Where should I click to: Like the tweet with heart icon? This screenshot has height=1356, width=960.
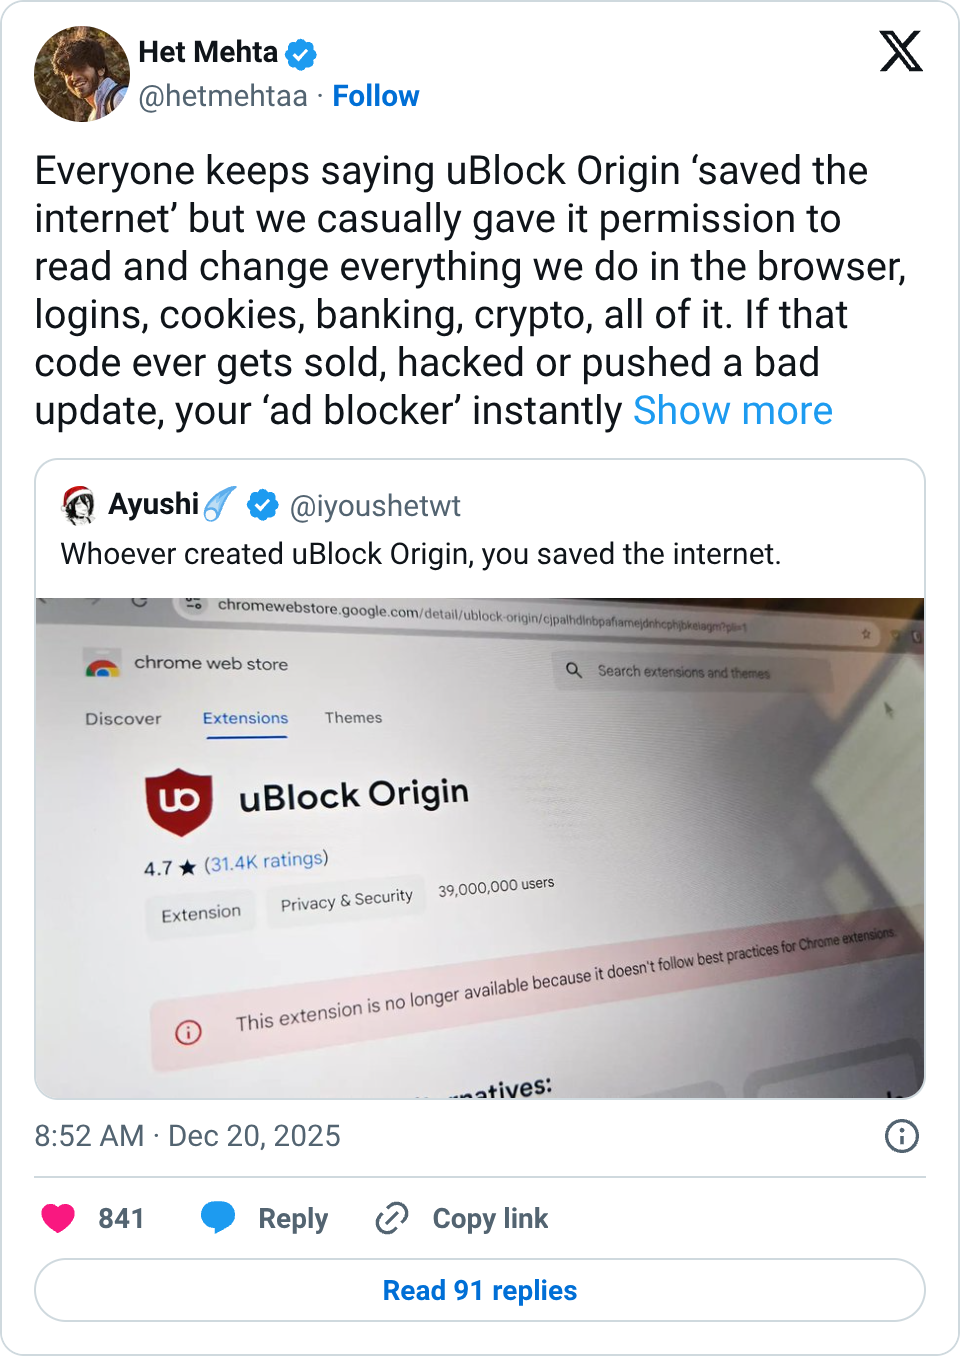pyautogui.click(x=58, y=1218)
